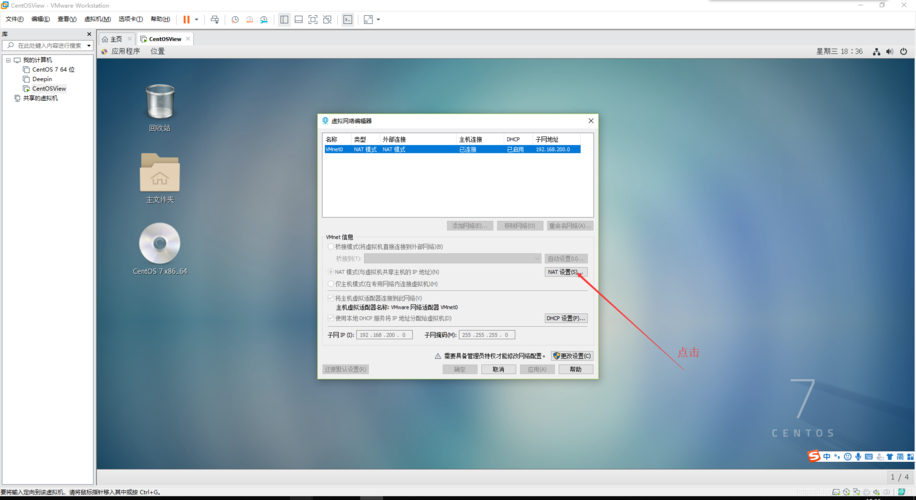
Task: Open the 选项卡 menu
Action: (130, 19)
